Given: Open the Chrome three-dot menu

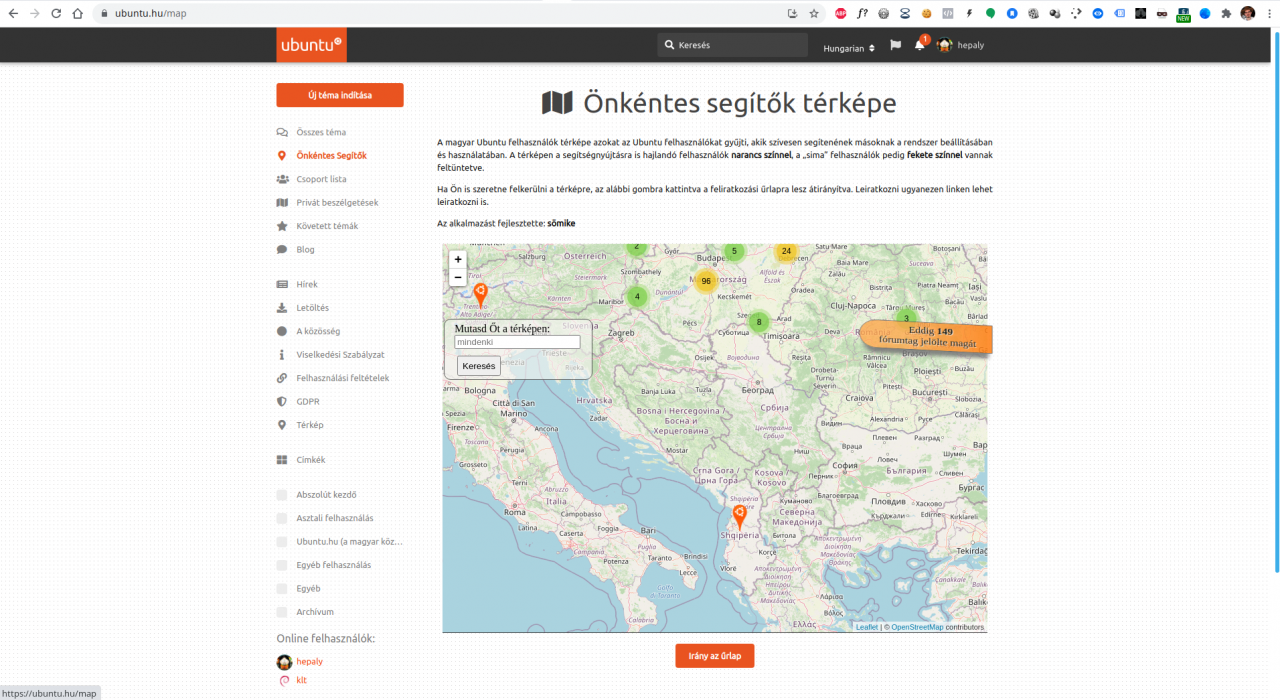Looking at the screenshot, I should click(1269, 13).
